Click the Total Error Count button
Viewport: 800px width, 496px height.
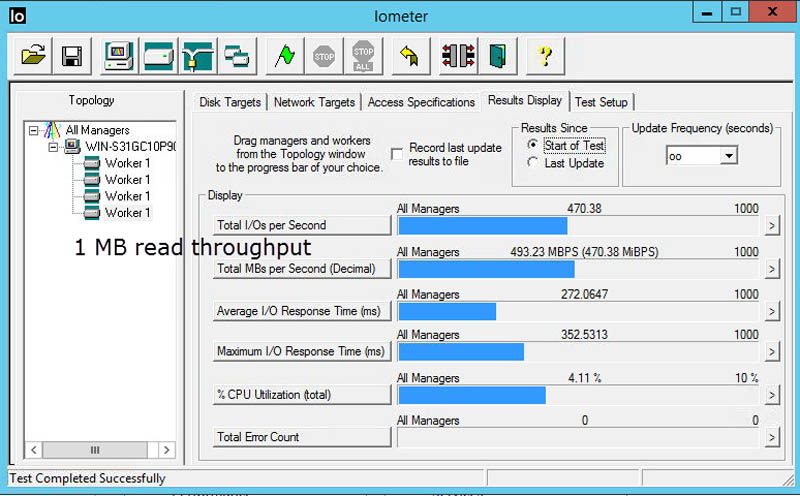(302, 437)
